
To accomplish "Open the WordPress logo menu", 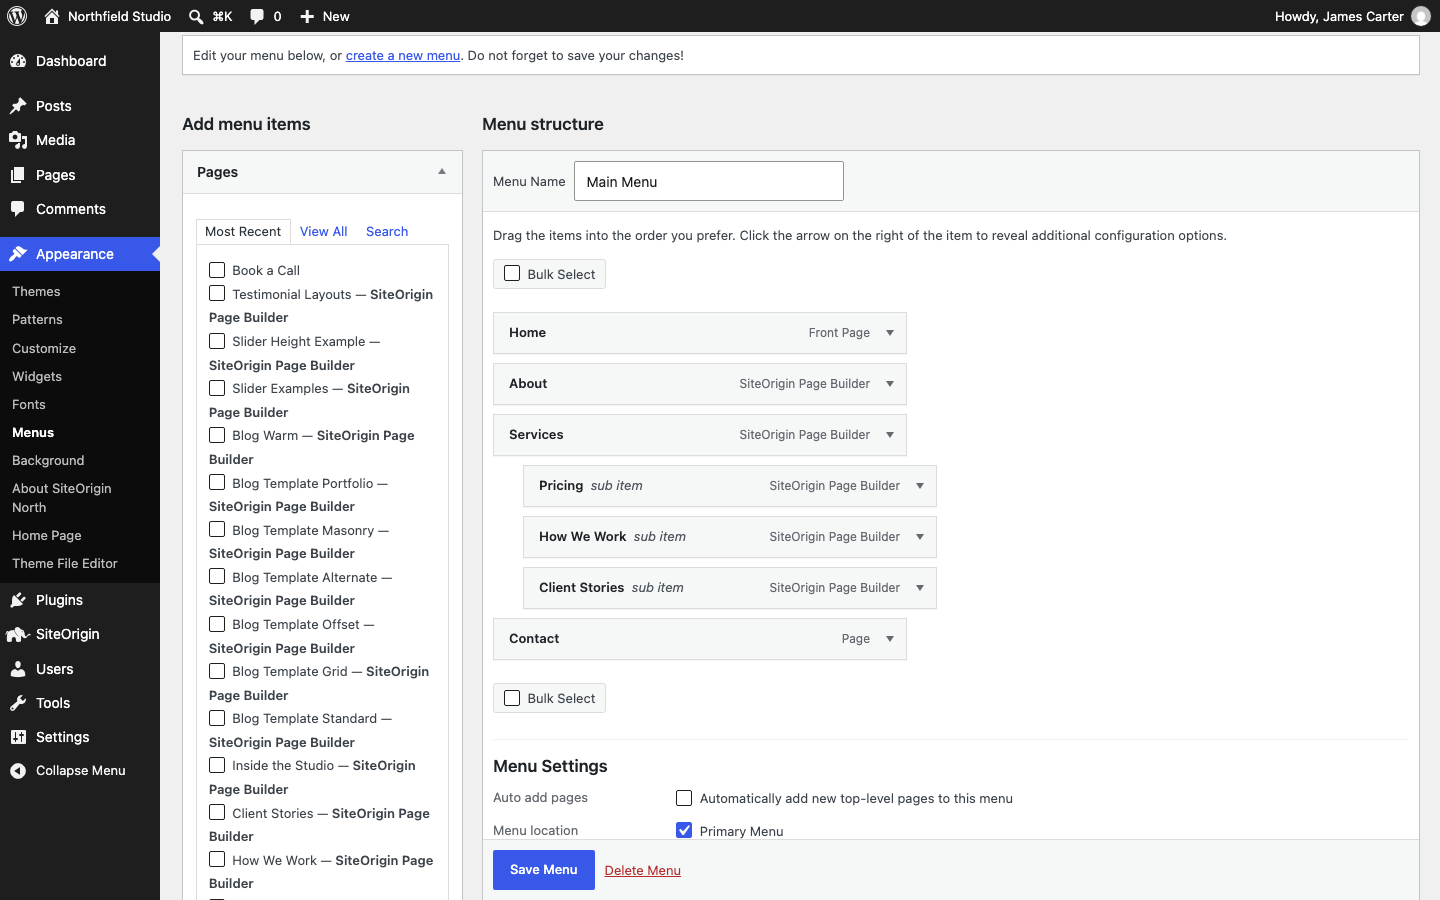I will 17,16.
